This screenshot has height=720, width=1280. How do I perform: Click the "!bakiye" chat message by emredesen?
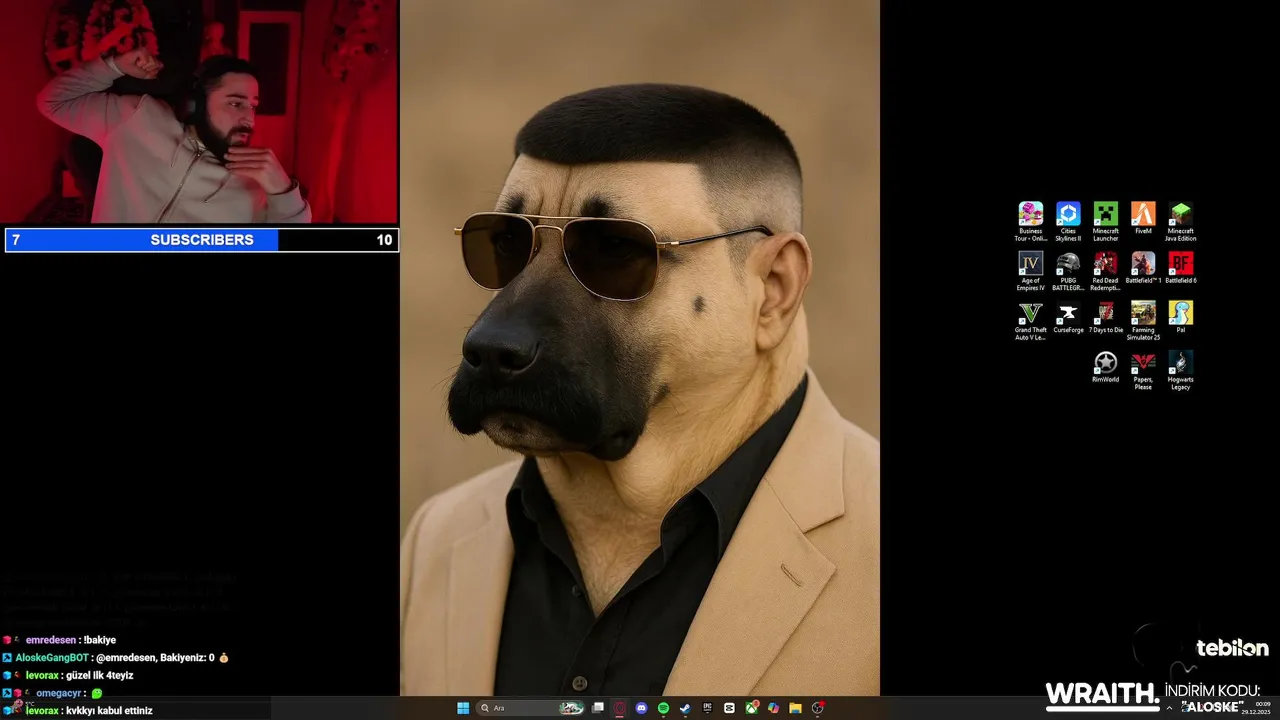click(x=98, y=640)
